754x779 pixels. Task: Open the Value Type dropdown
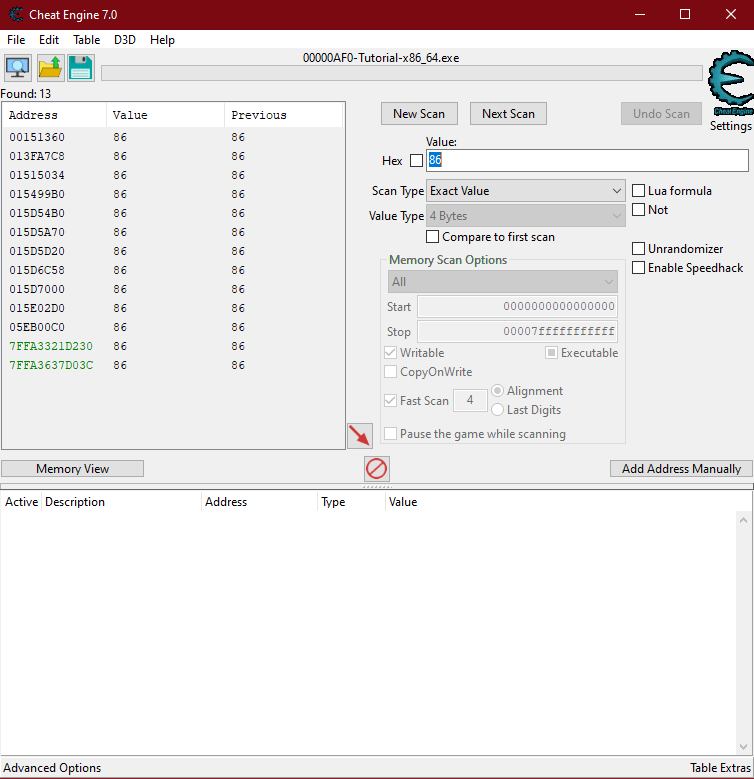tap(526, 216)
